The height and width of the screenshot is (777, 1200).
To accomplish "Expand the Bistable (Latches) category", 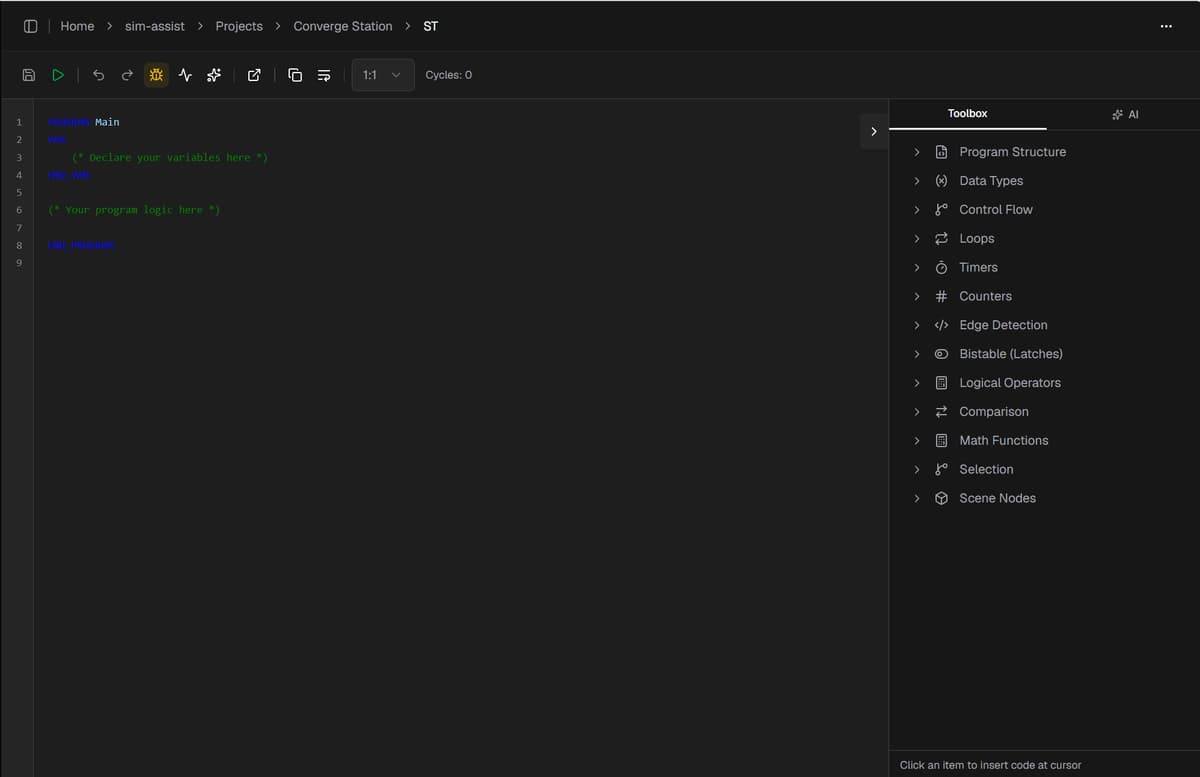I will [x=1010, y=354].
